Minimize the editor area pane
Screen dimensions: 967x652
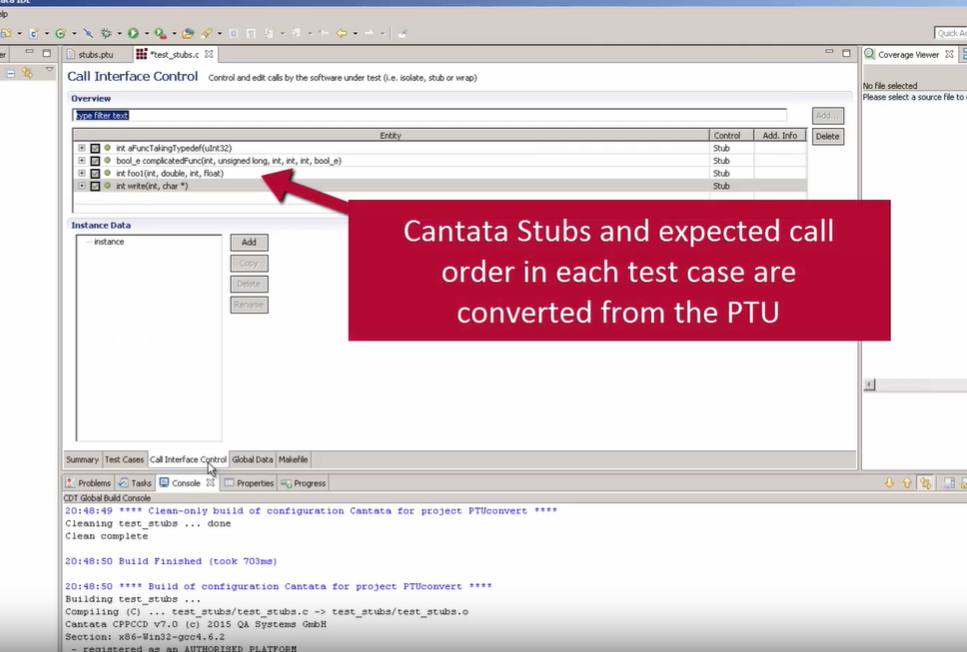point(829,52)
